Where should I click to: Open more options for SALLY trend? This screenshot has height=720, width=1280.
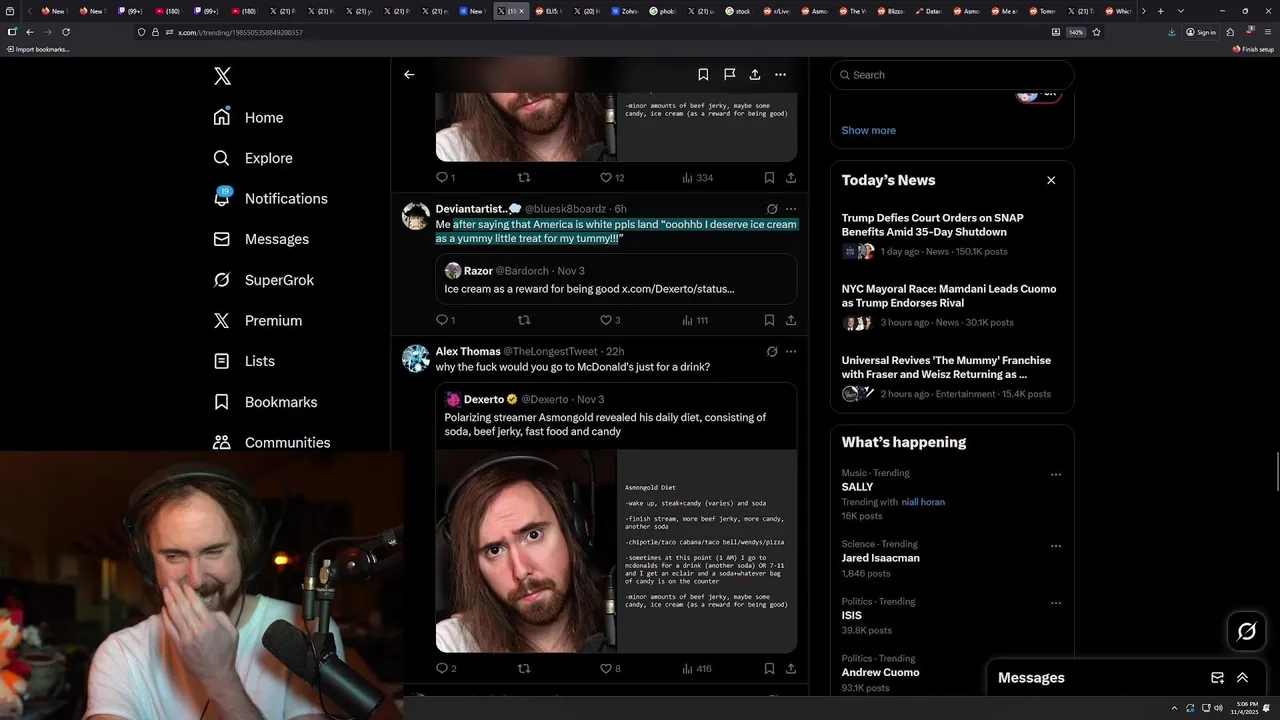1056,475
